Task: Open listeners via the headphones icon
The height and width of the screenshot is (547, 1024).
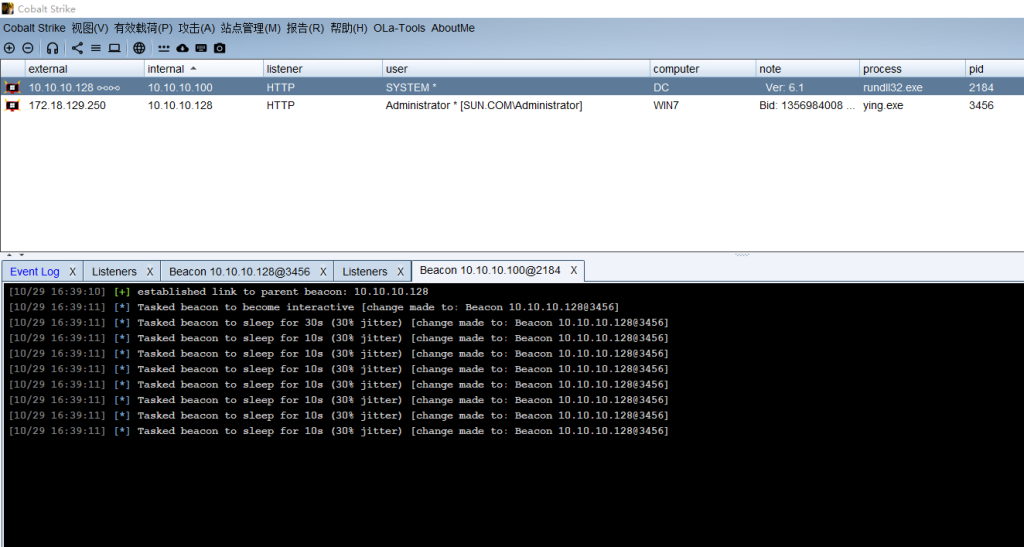Action: pos(52,48)
